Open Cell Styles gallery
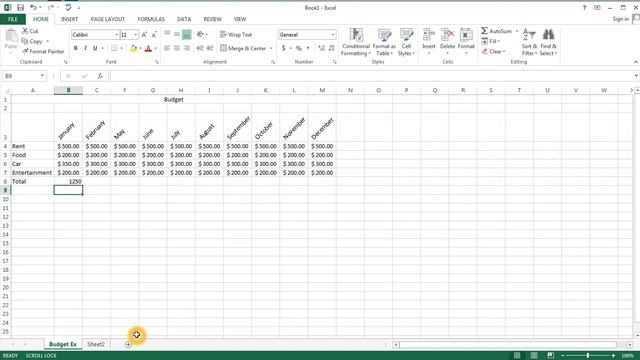640x360 pixels. point(406,42)
